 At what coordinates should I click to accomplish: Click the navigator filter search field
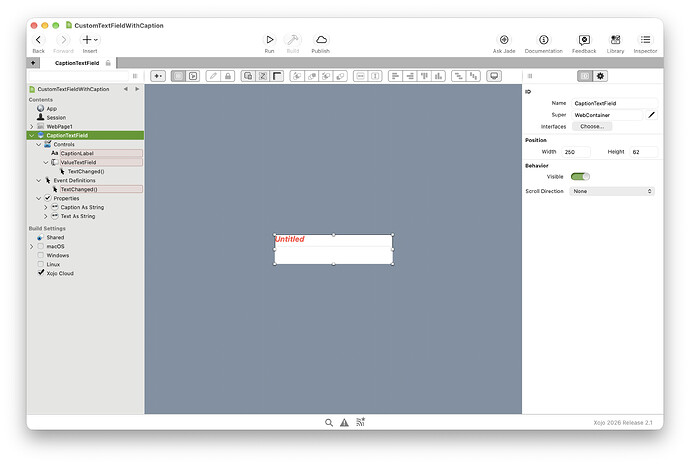click(79, 76)
